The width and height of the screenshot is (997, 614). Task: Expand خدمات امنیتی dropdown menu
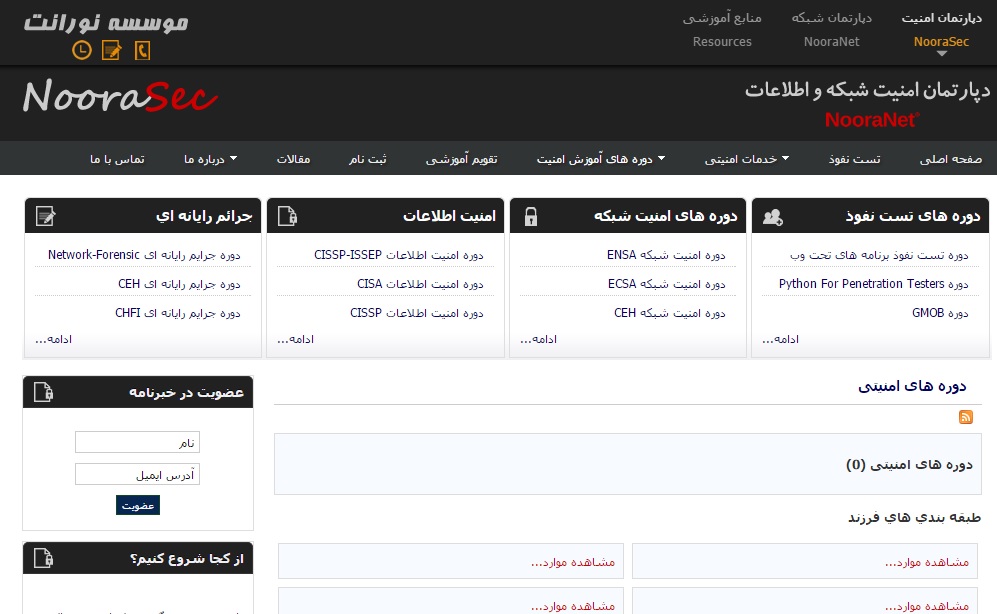(746, 159)
